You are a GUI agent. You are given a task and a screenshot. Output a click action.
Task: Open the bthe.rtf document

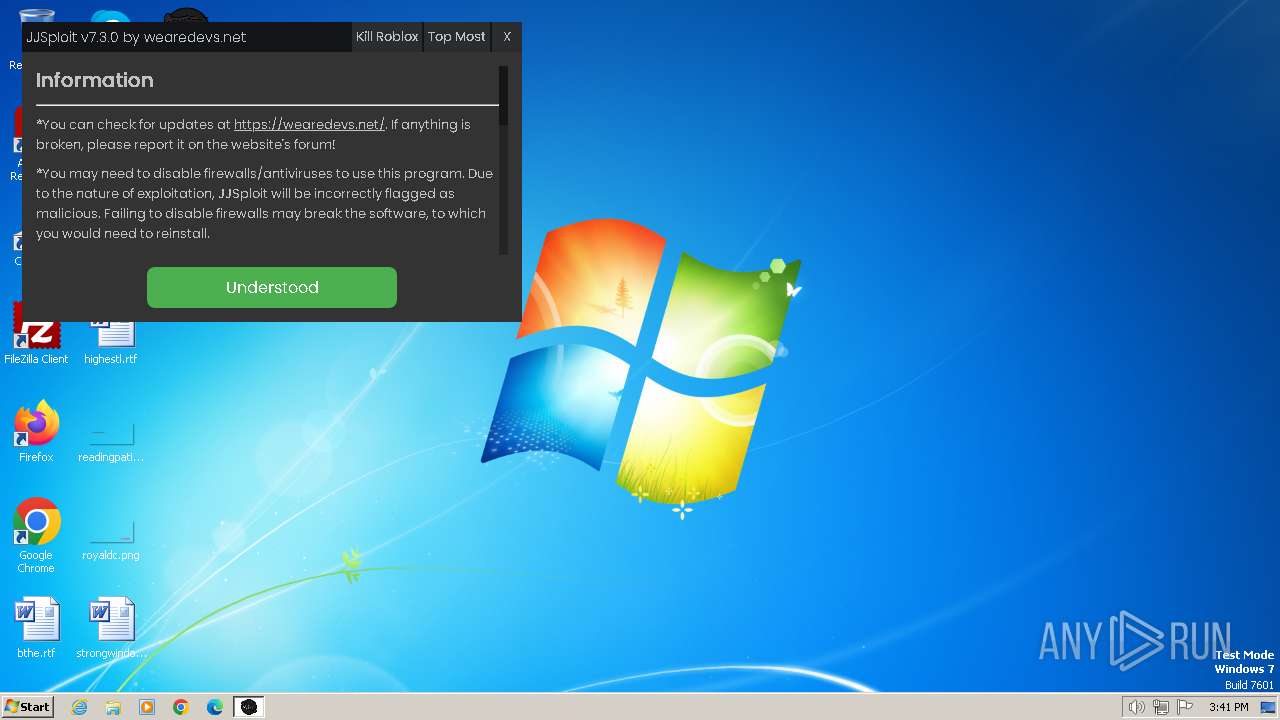pyautogui.click(x=36, y=628)
